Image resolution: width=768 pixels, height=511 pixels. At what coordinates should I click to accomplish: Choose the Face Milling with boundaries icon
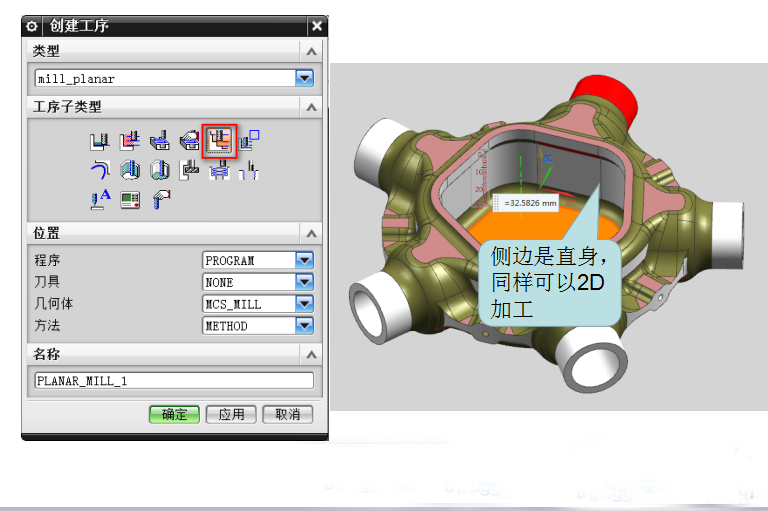tap(158, 142)
